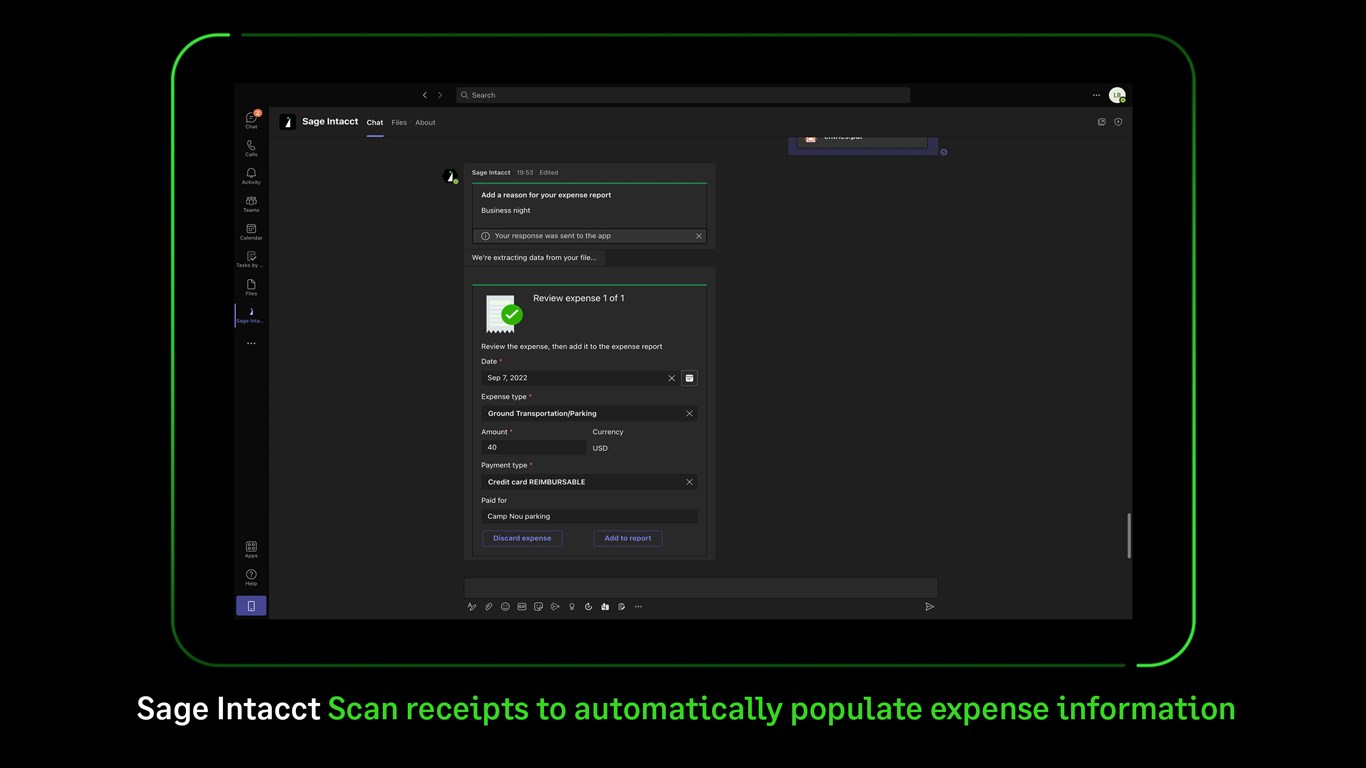The image size is (1366, 768).
Task: Open the Activity bell in the sidebar
Action: 251,176
